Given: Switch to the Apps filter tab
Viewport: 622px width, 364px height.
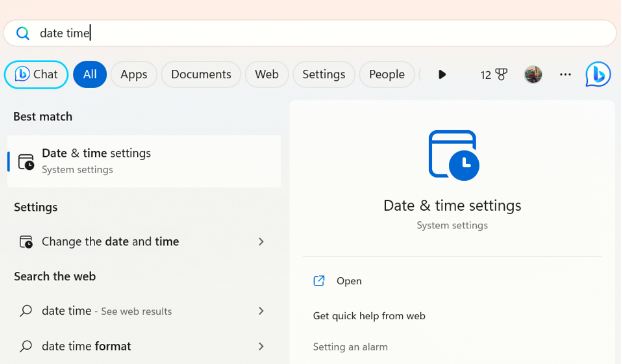Looking at the screenshot, I should click(134, 75).
